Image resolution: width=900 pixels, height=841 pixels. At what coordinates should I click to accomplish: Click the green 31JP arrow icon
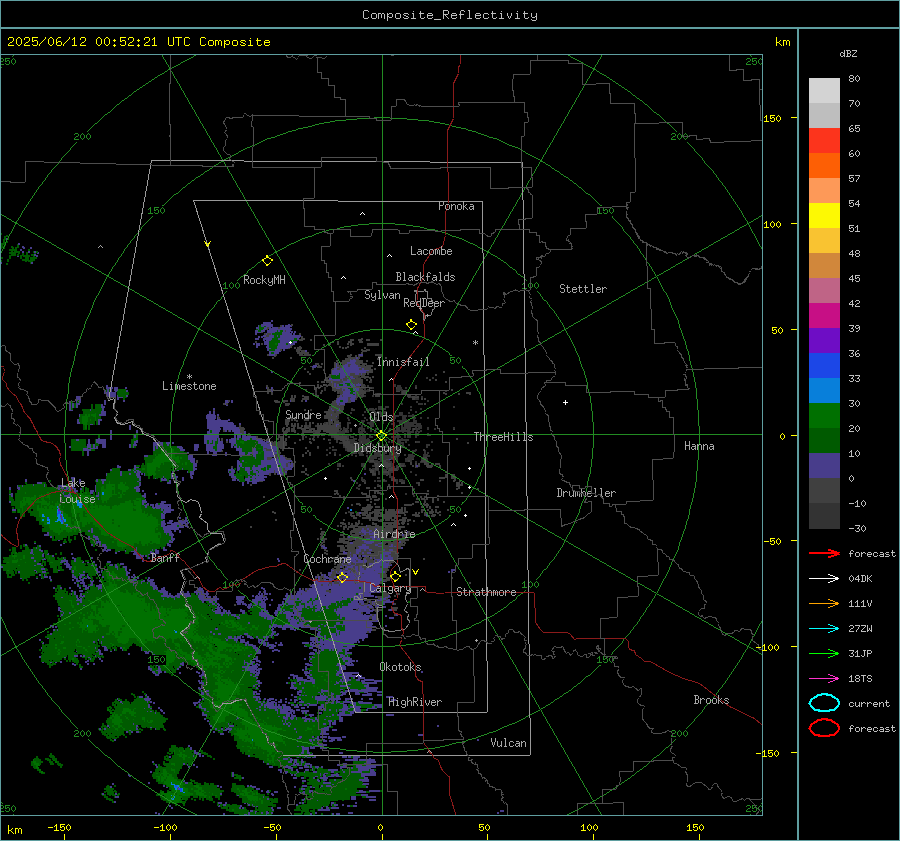pyautogui.click(x=824, y=653)
